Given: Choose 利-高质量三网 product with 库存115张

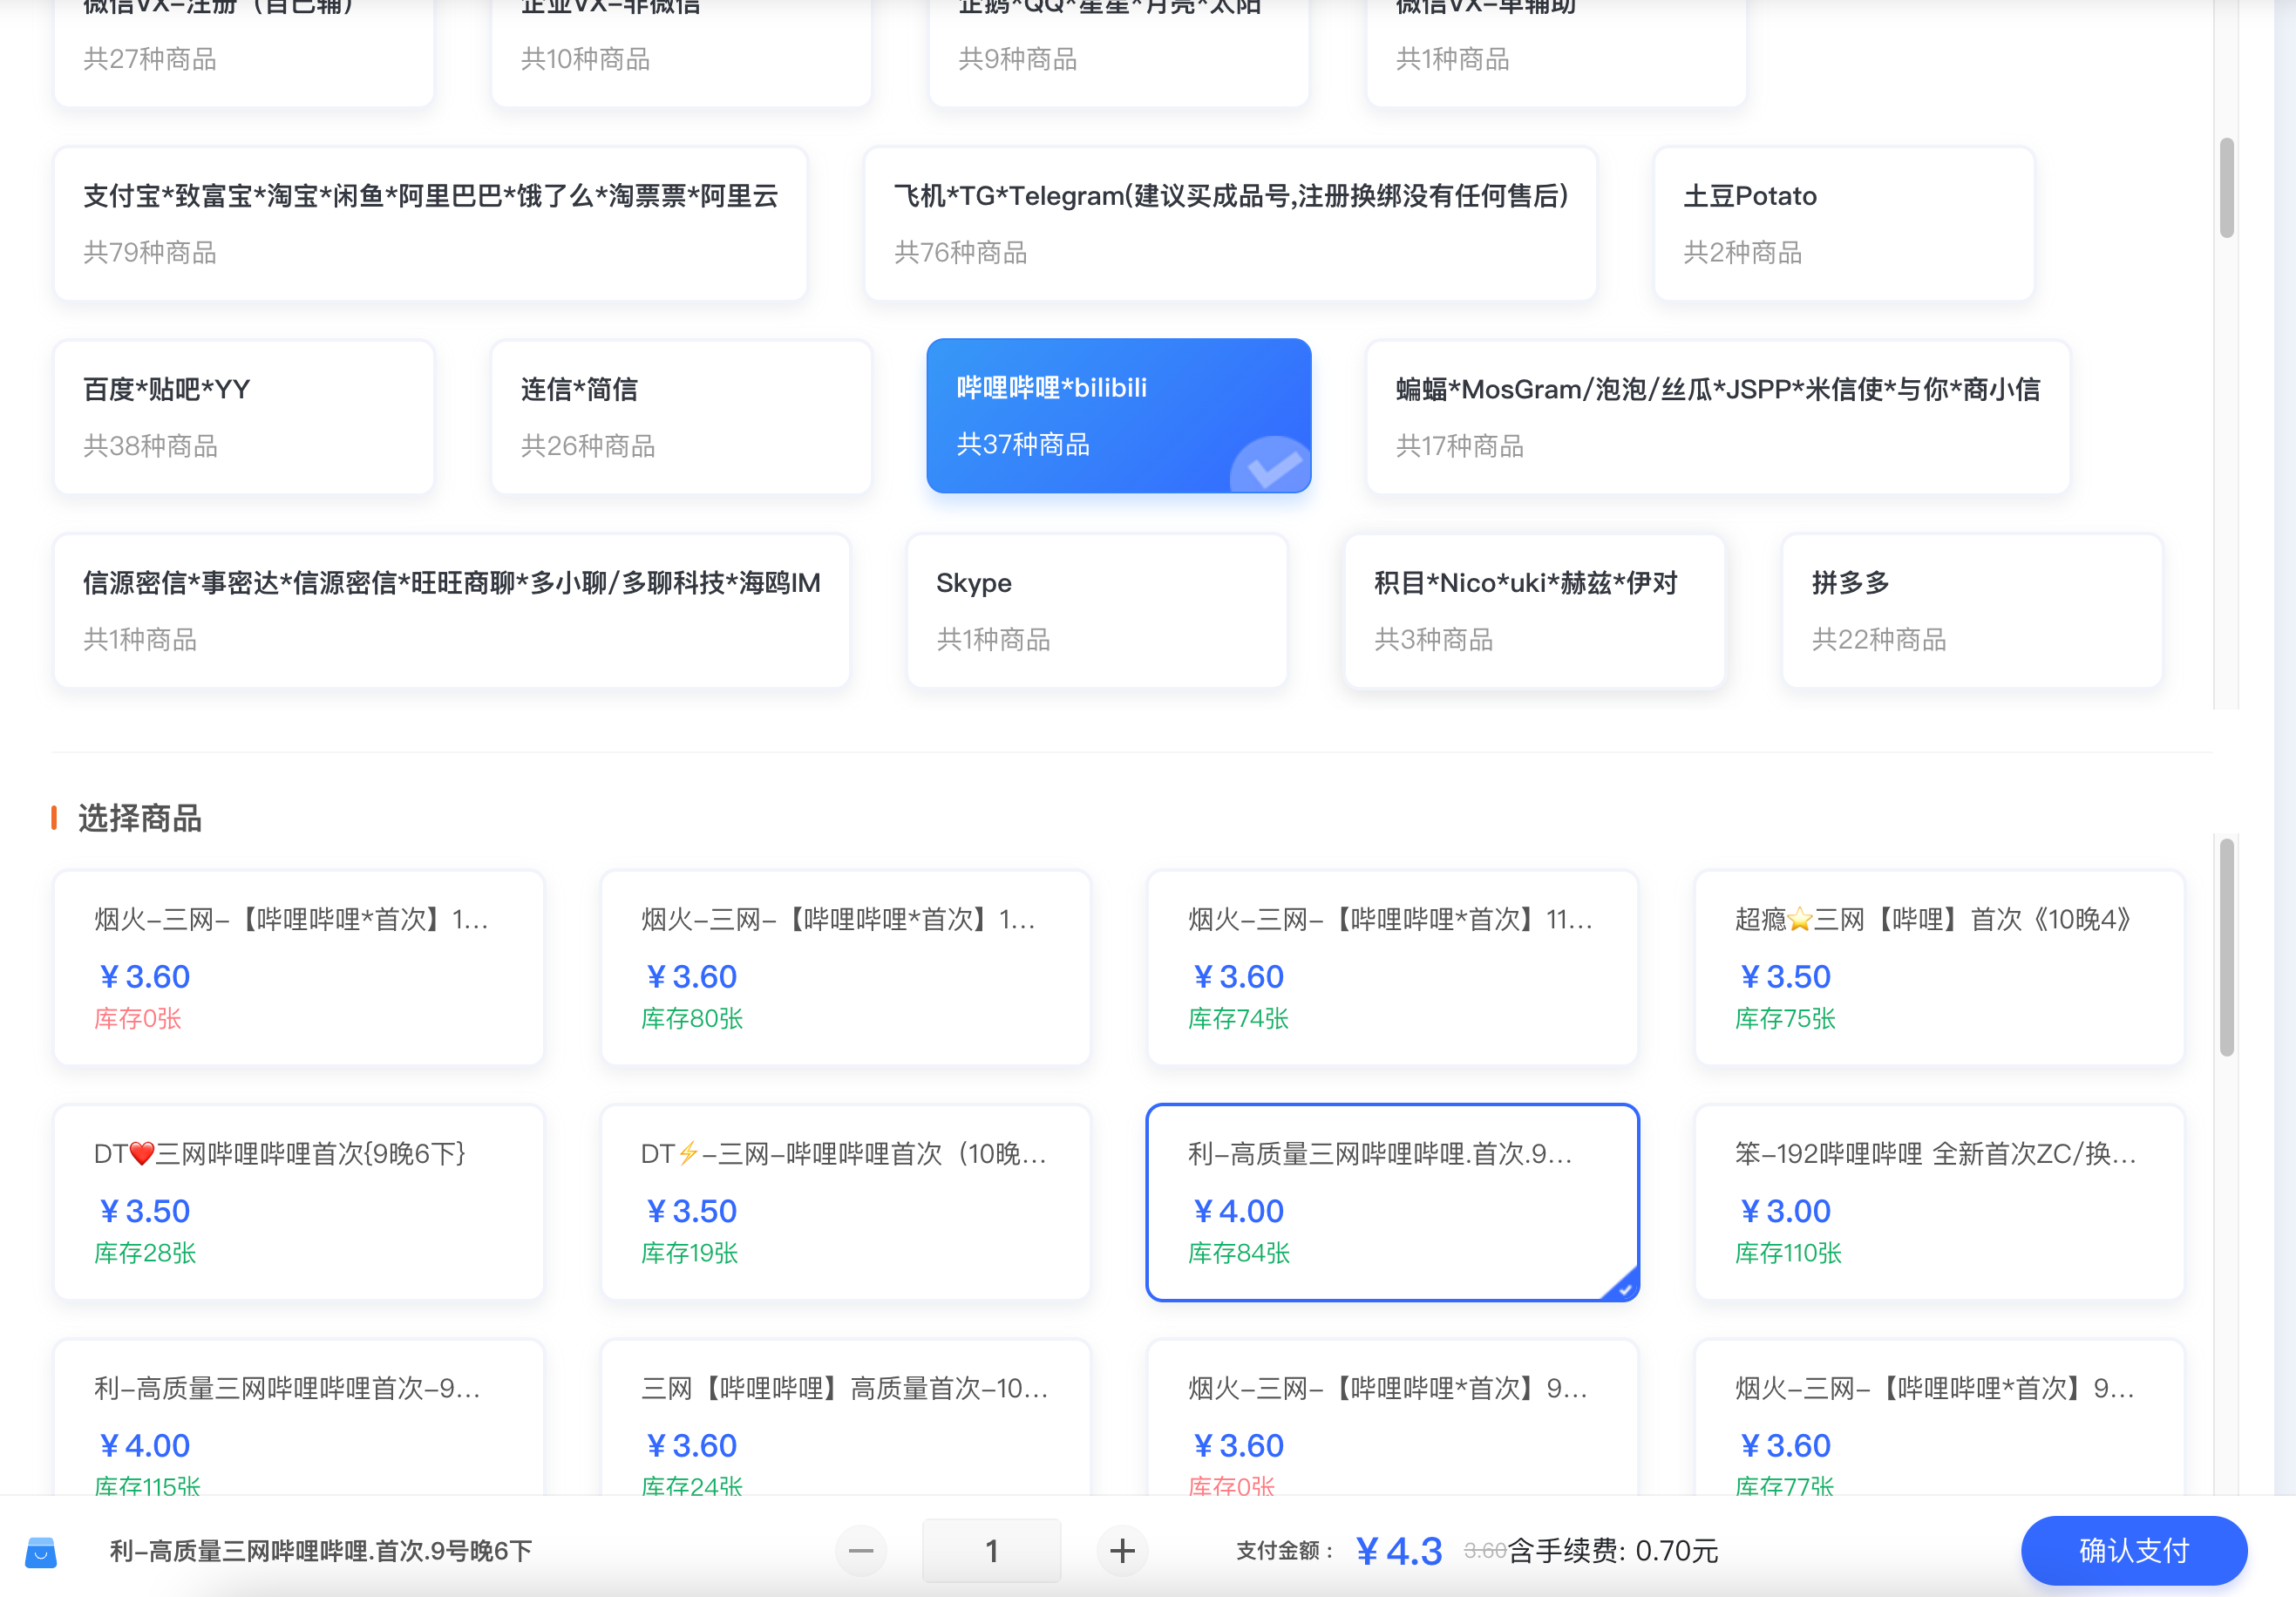Looking at the screenshot, I should (299, 1418).
